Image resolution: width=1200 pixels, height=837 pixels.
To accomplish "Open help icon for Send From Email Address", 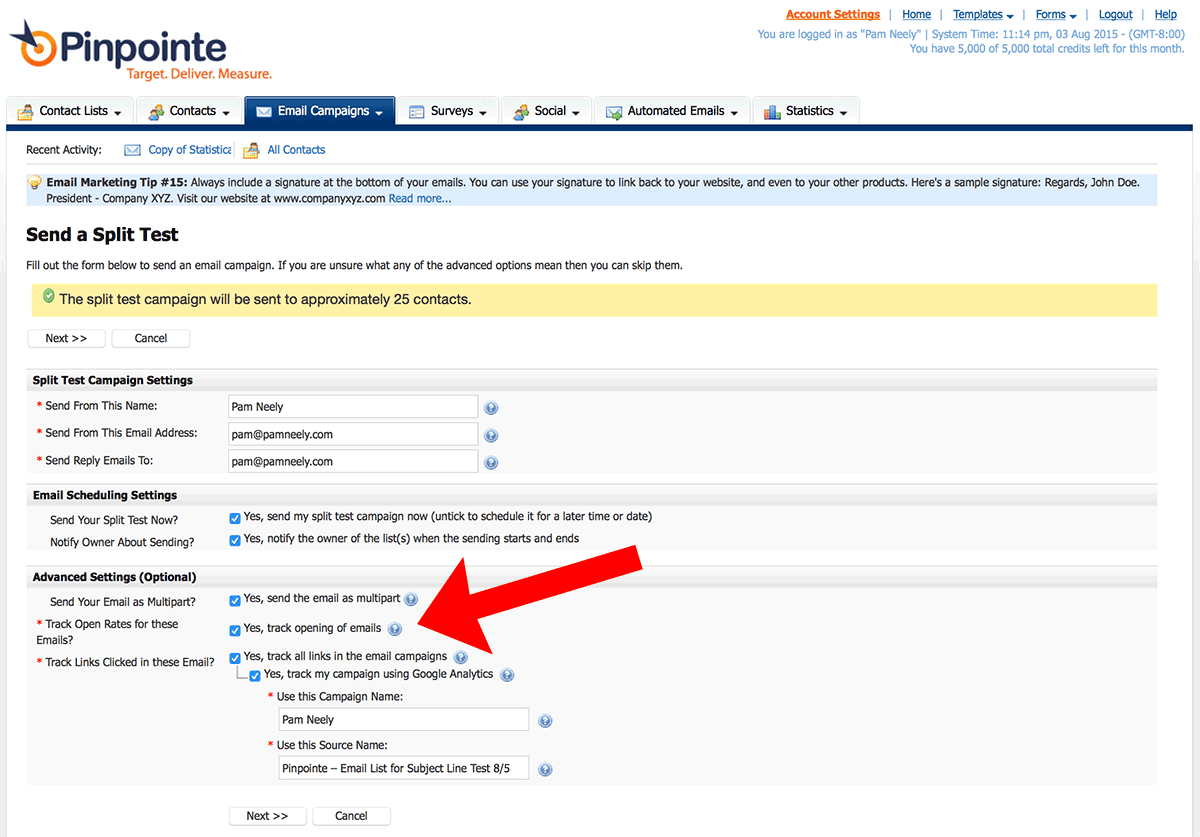I will point(491,435).
